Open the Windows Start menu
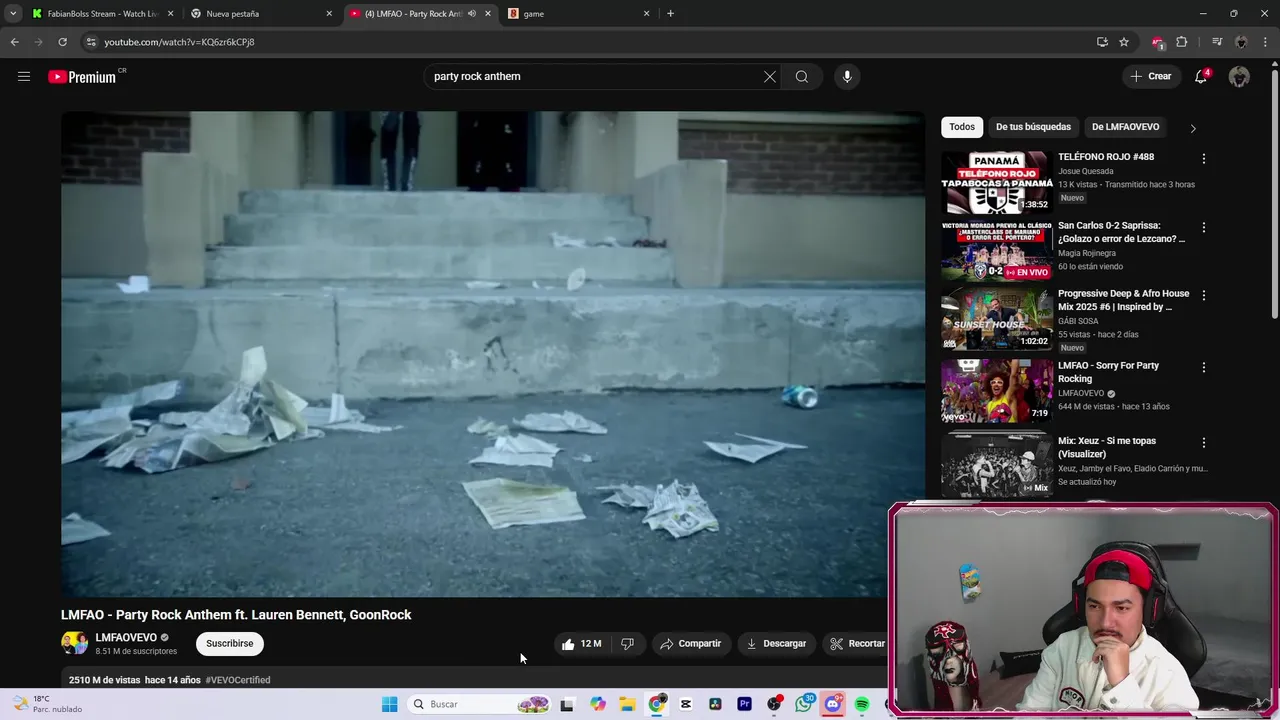1280x720 pixels. [389, 705]
